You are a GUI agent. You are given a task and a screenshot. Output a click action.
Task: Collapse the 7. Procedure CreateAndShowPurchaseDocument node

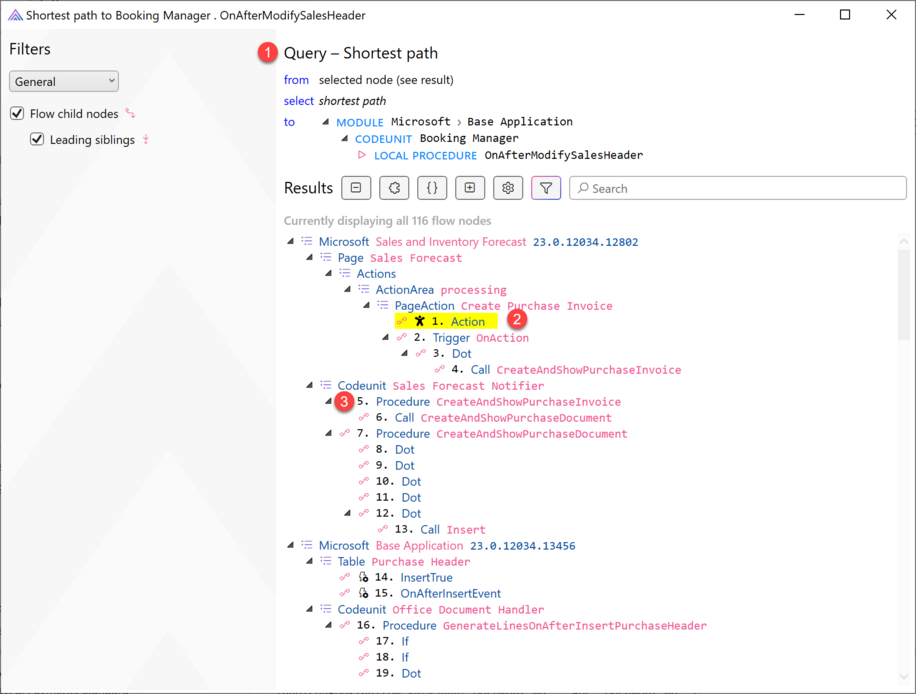pos(328,433)
